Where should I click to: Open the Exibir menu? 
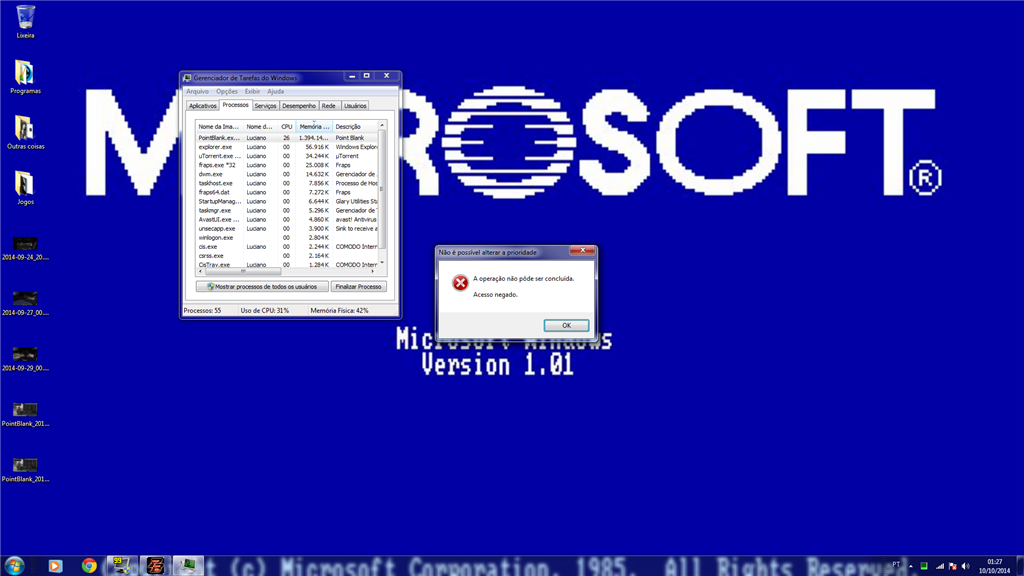252,91
